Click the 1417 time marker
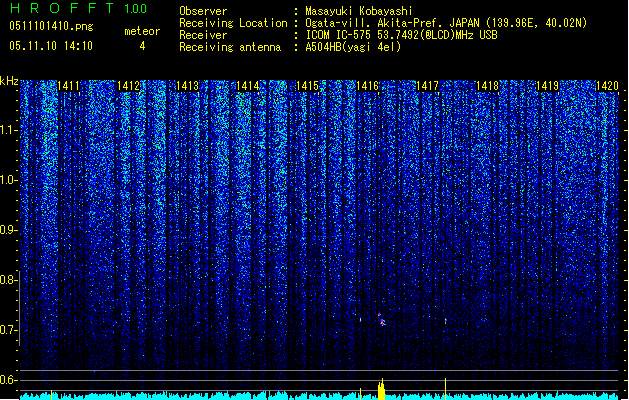629x400 pixels. (x=428, y=86)
